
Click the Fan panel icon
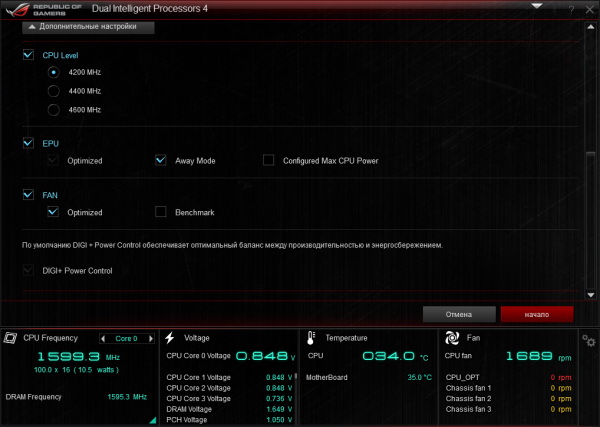(452, 338)
